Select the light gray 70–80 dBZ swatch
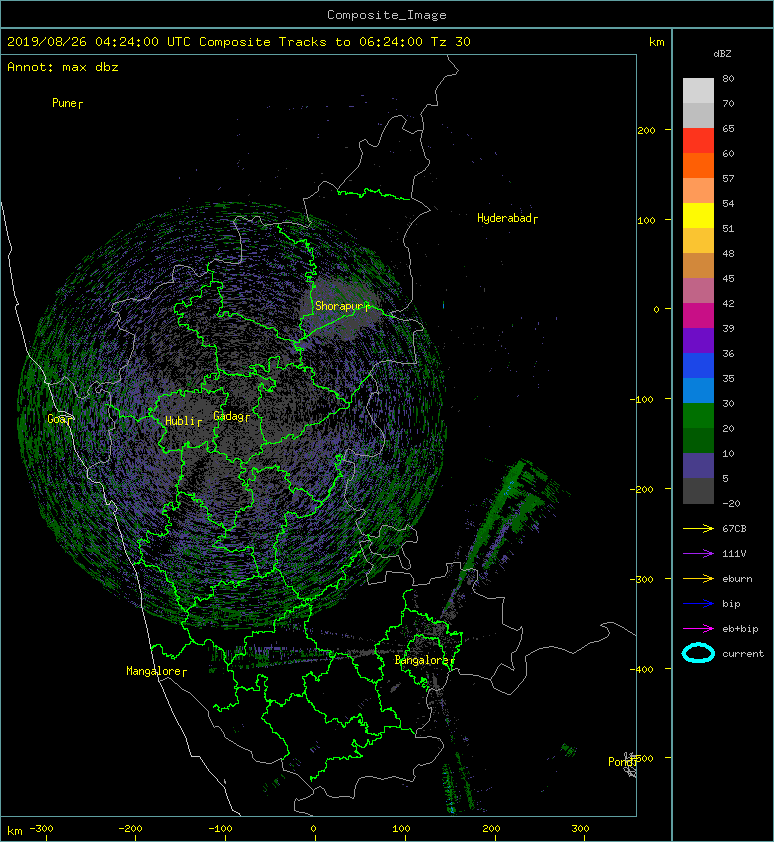This screenshot has height=842, width=774. pos(698,91)
